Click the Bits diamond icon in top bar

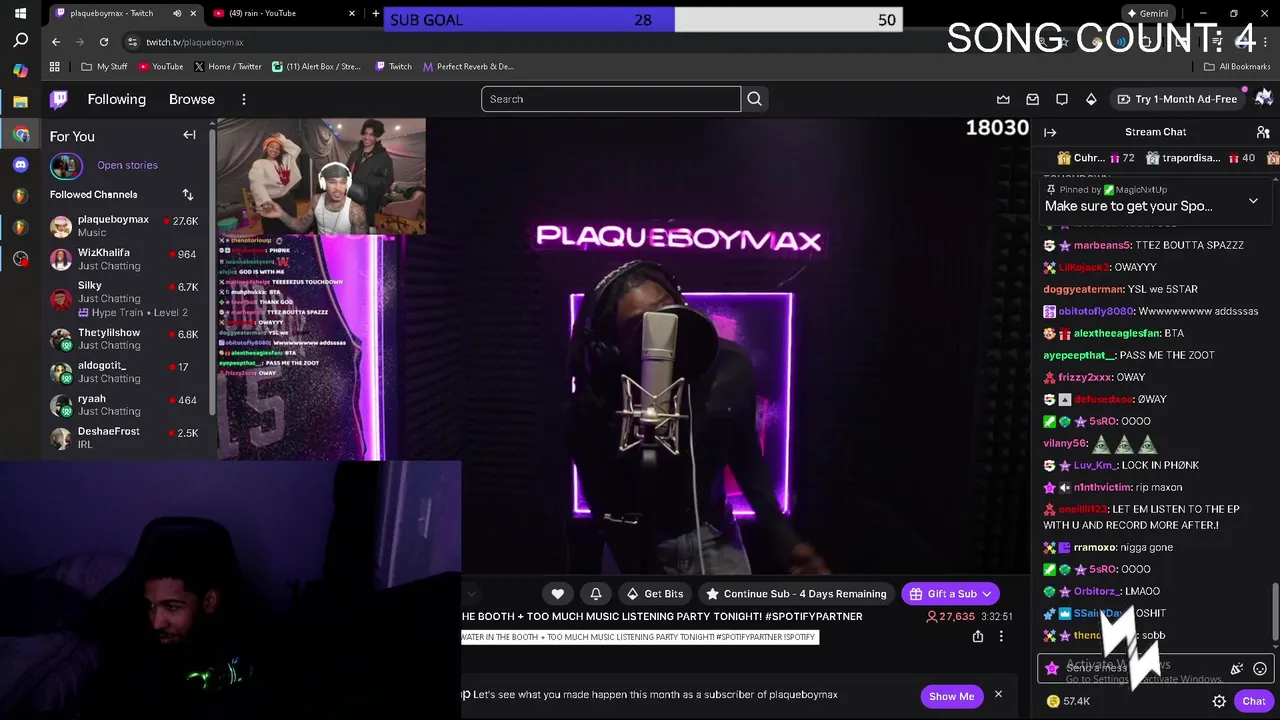(x=1091, y=99)
